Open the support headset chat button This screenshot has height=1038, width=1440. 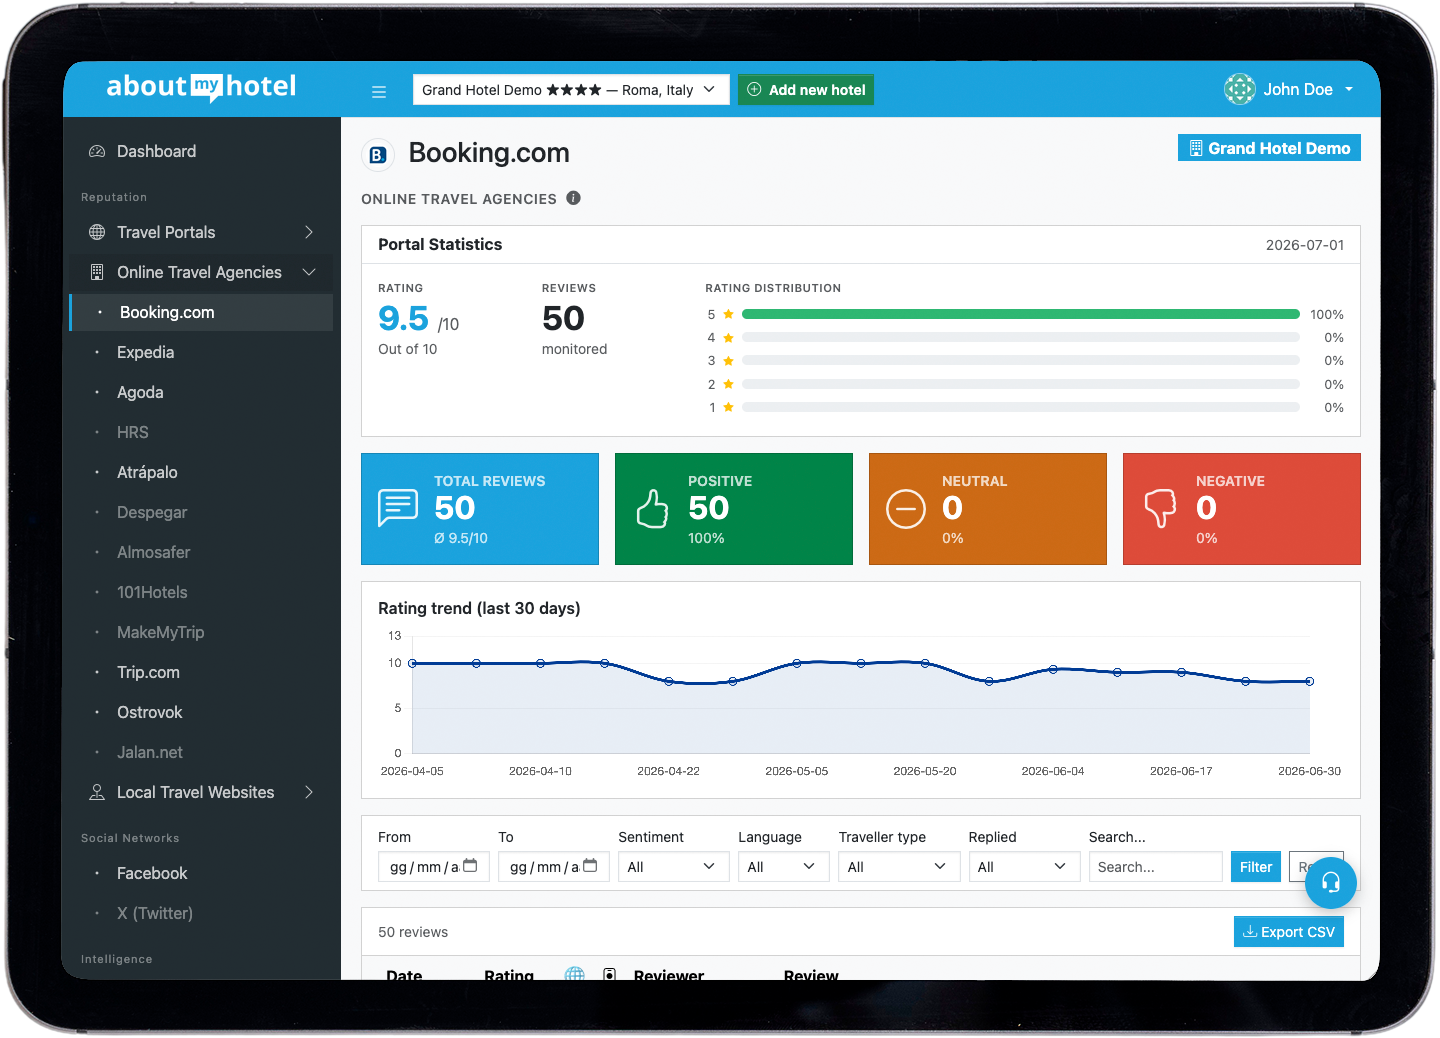tap(1331, 882)
